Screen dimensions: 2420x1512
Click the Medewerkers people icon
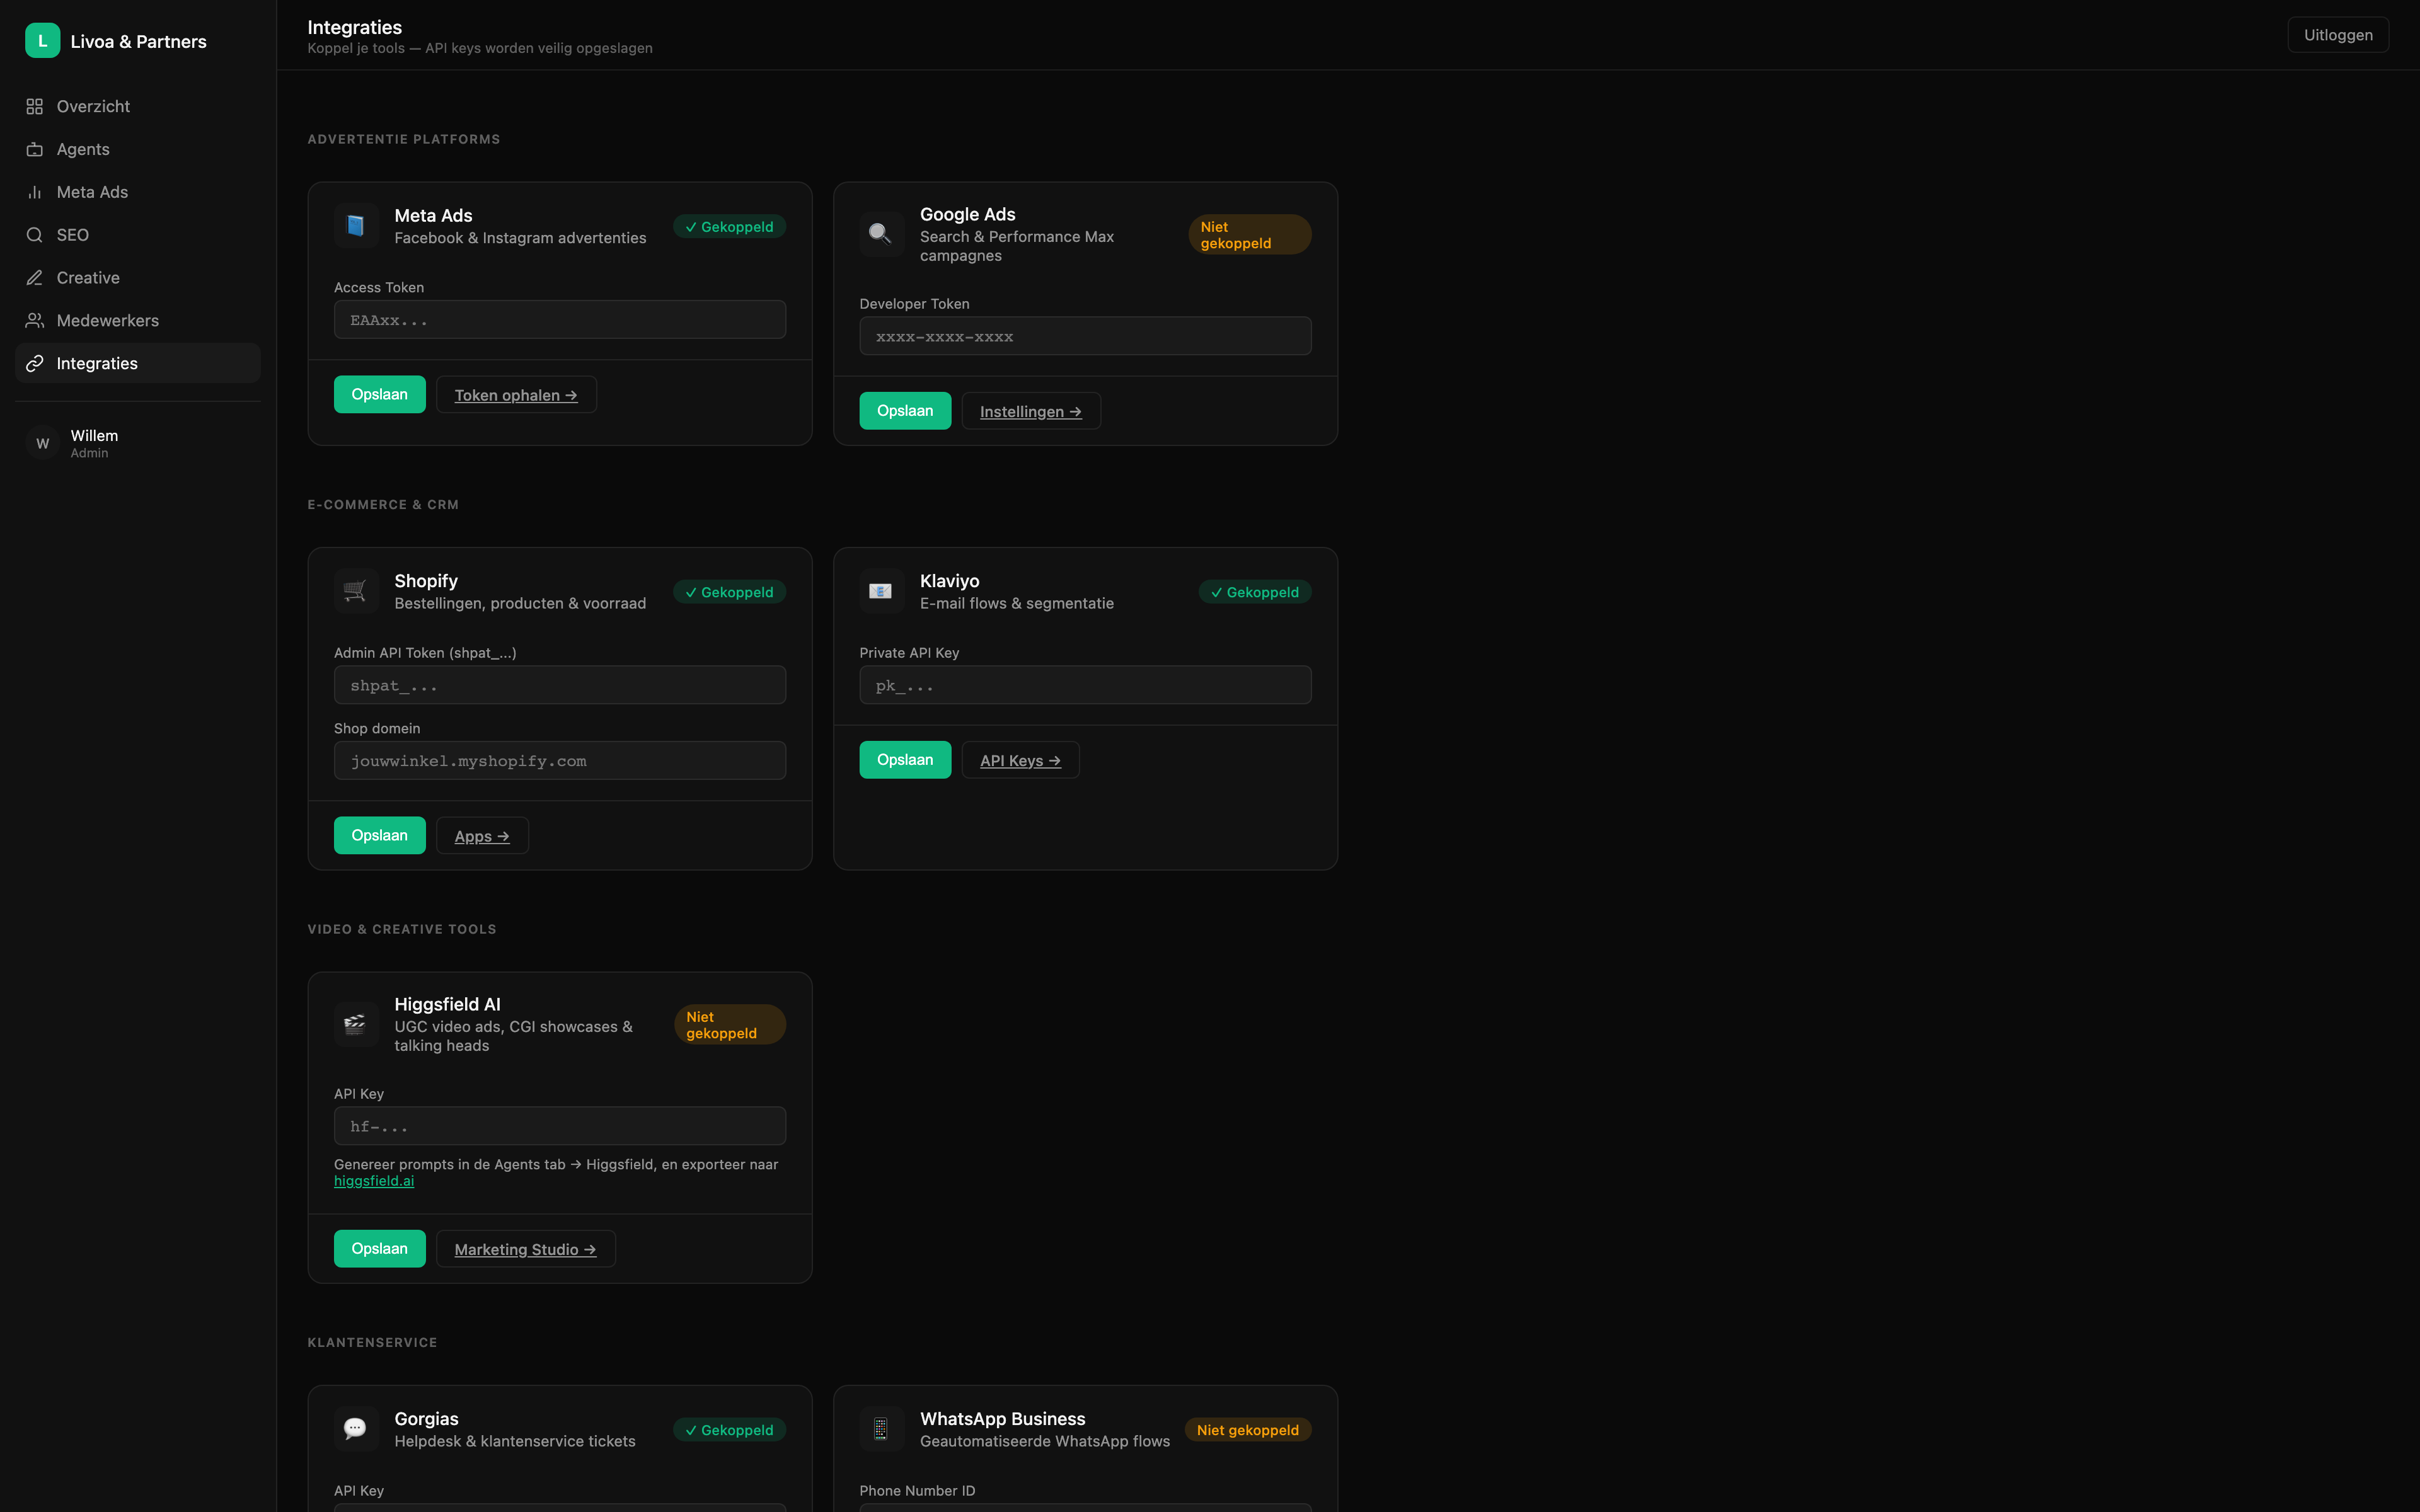tap(35, 321)
